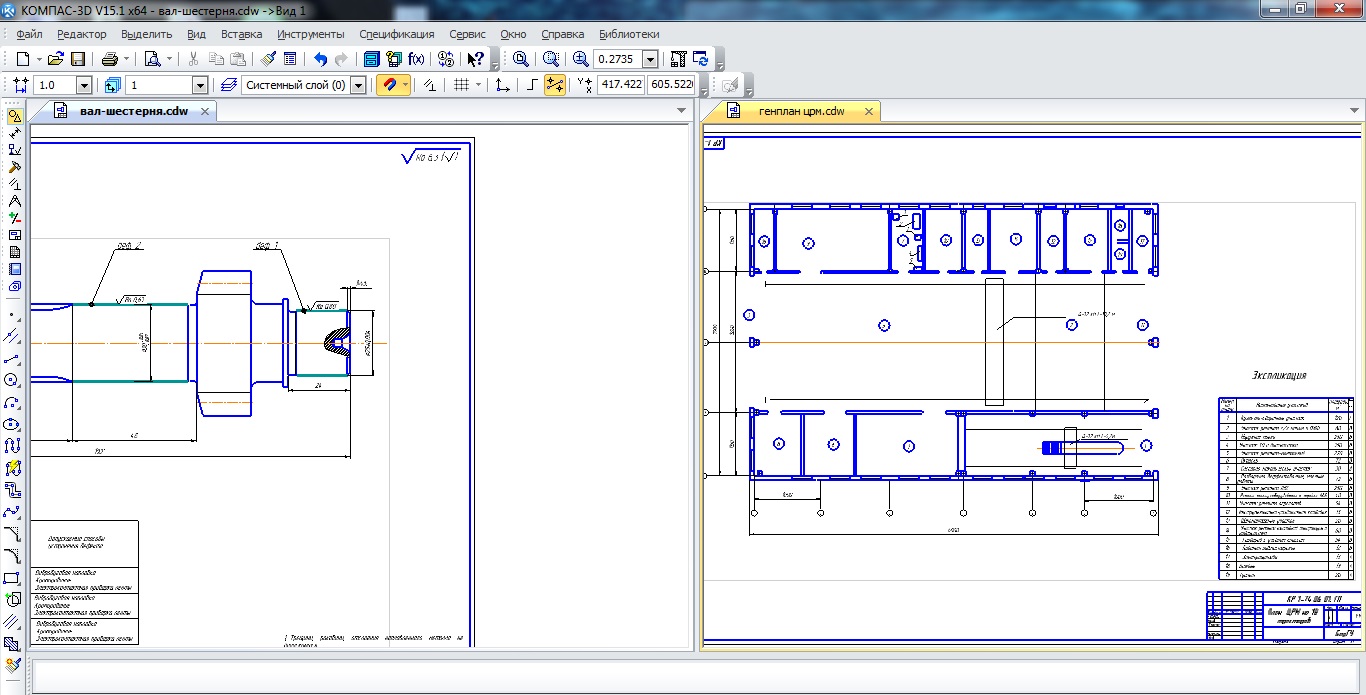Select the Dimensions toolbar icon

pos(14,133)
